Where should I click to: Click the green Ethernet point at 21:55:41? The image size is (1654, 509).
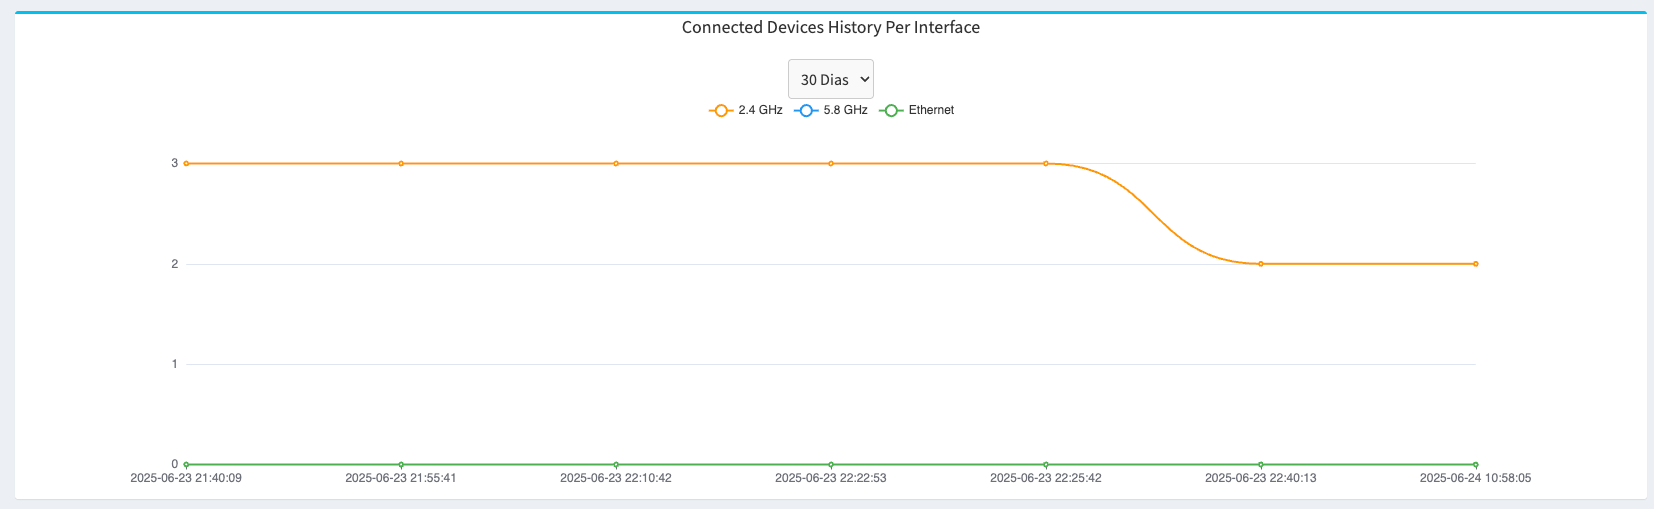(x=401, y=464)
